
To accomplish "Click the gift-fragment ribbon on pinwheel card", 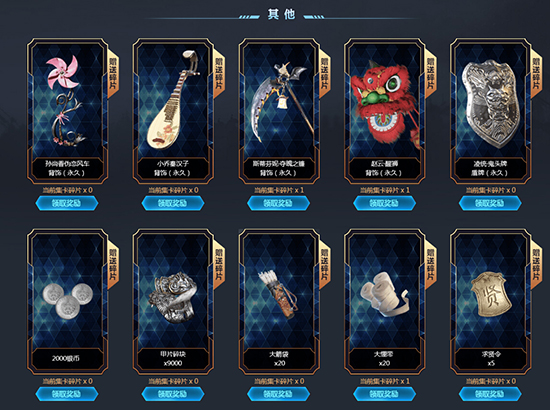I will point(113,74).
